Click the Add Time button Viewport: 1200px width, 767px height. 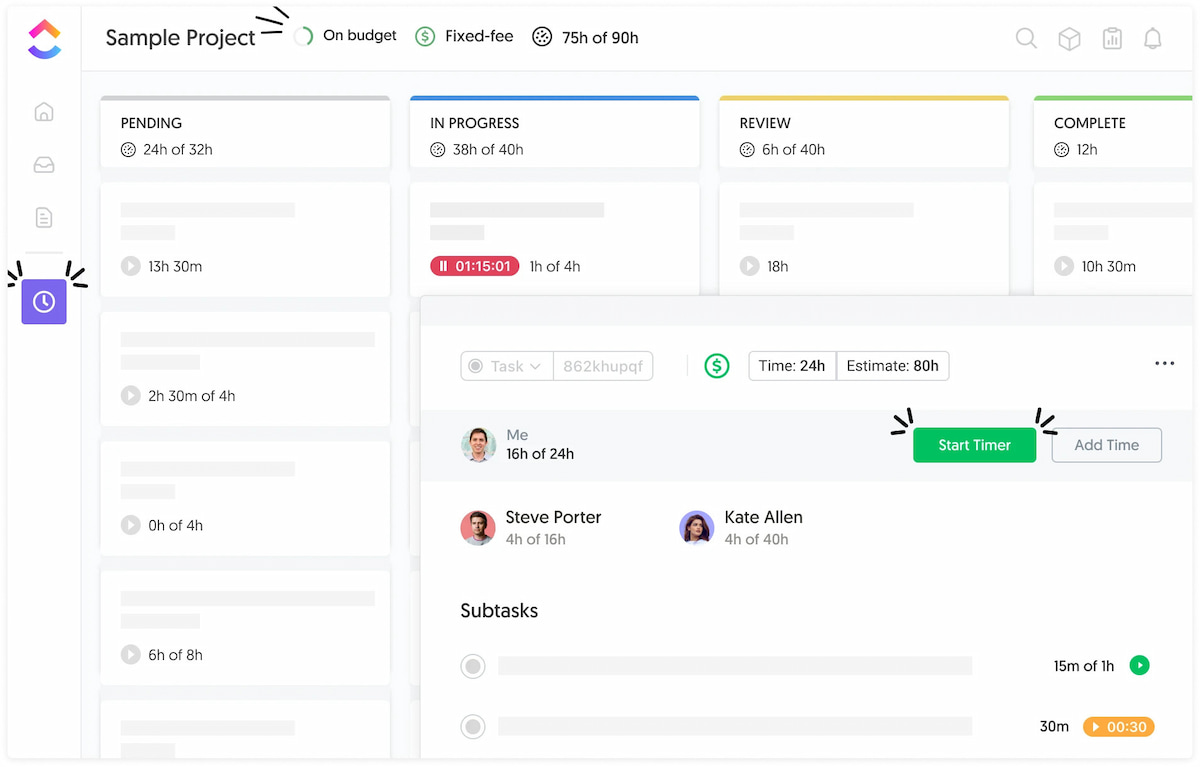point(1106,445)
